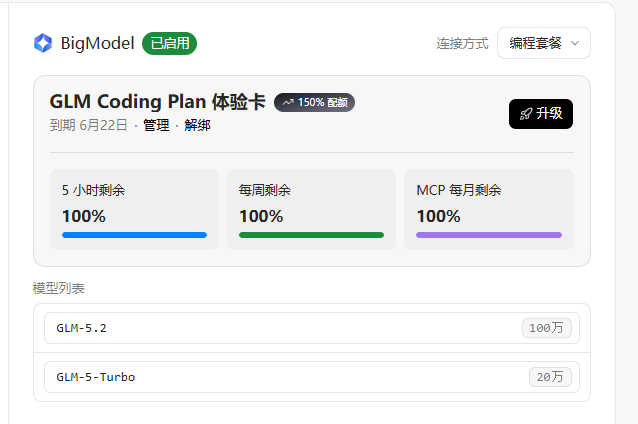The image size is (638, 424).
Task: Click the green 每周剩余 progress bar
Action: coord(311,235)
